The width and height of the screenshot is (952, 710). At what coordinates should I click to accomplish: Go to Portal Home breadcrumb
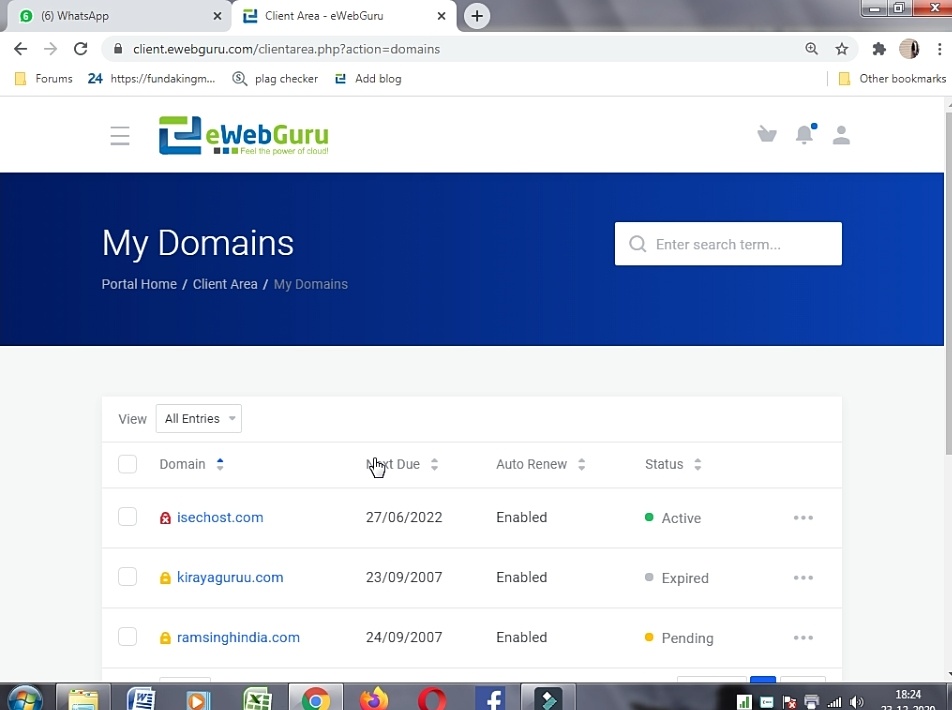point(139,284)
